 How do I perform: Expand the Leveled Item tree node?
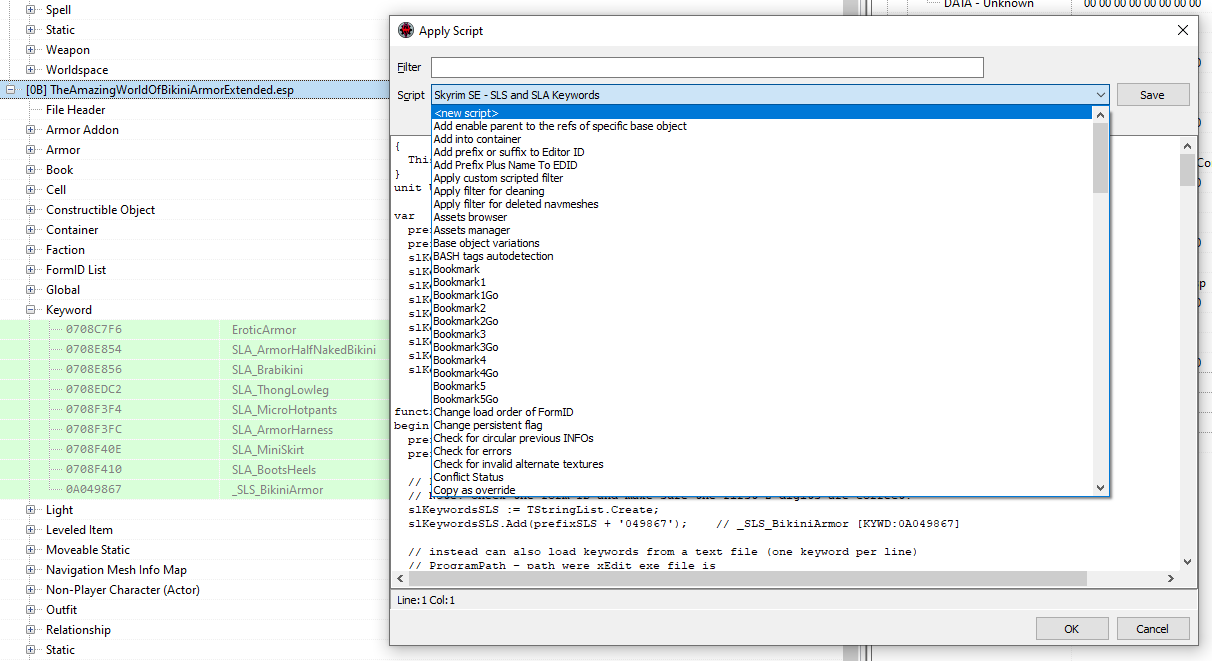[x=30, y=530]
